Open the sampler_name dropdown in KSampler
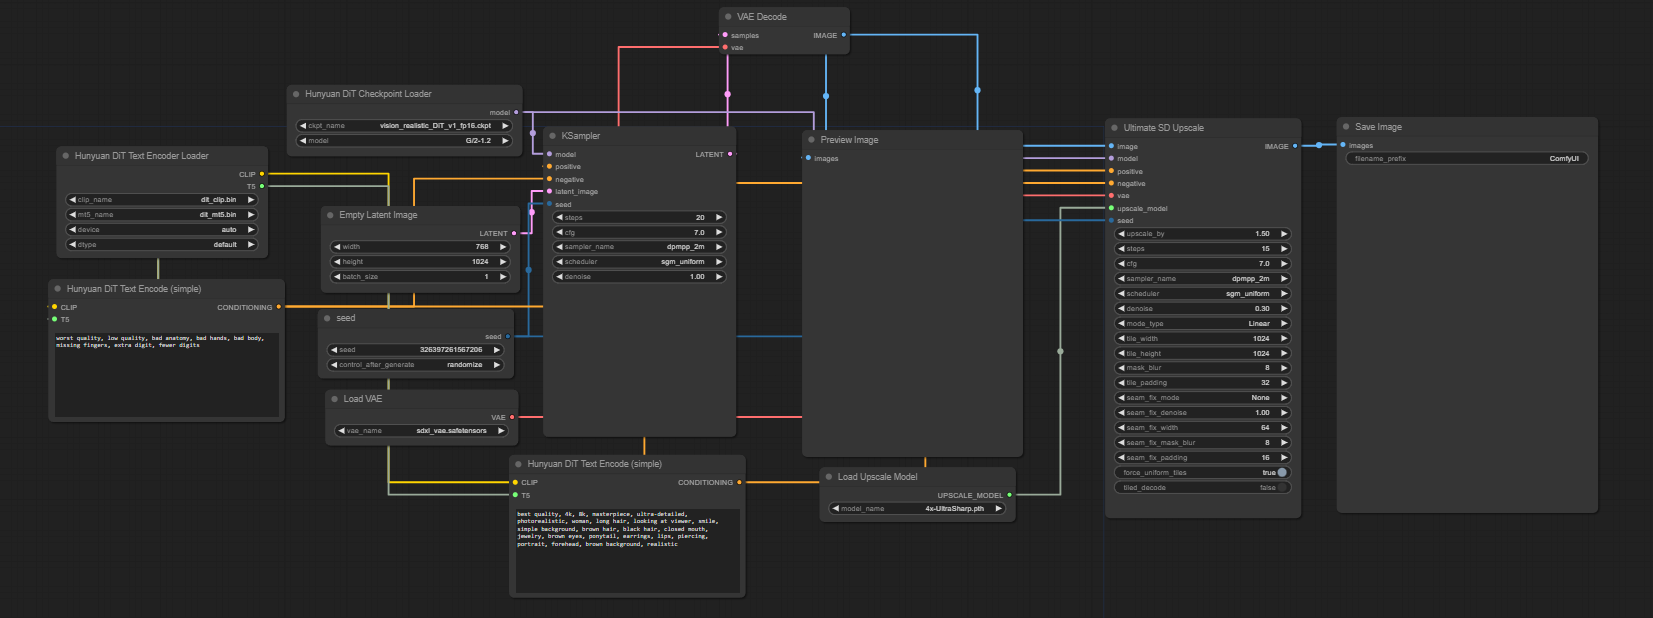The image size is (1653, 618). [638, 247]
